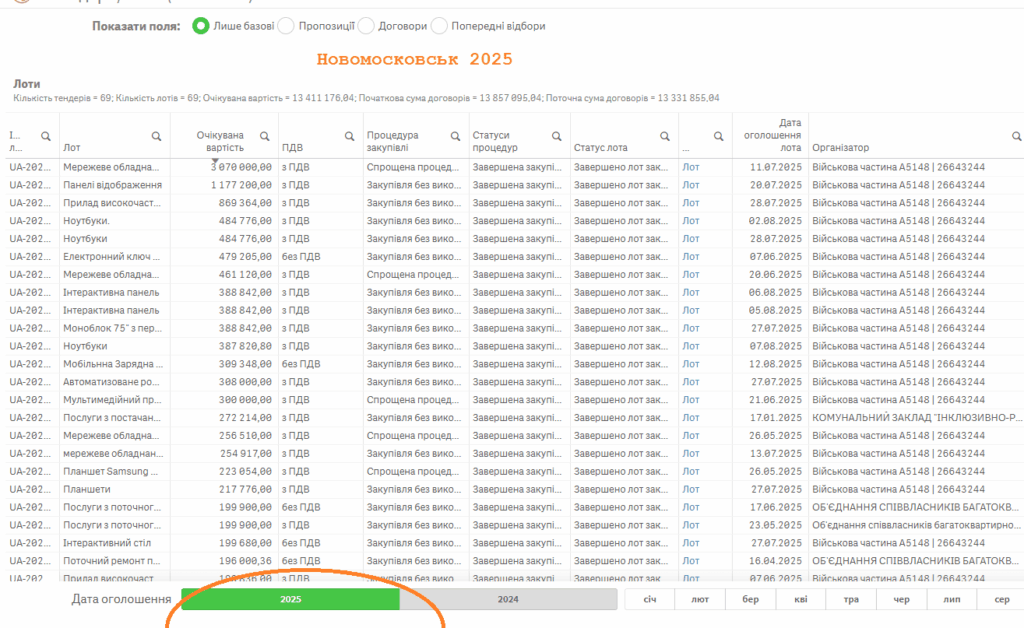Select year 2024 in date filter
The width and height of the screenshot is (1024, 628).
pyautogui.click(x=508, y=600)
